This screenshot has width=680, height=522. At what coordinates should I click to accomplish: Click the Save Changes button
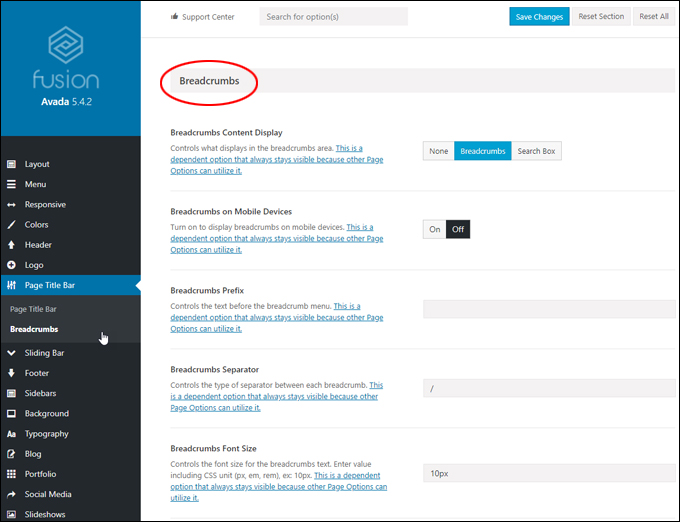[539, 16]
